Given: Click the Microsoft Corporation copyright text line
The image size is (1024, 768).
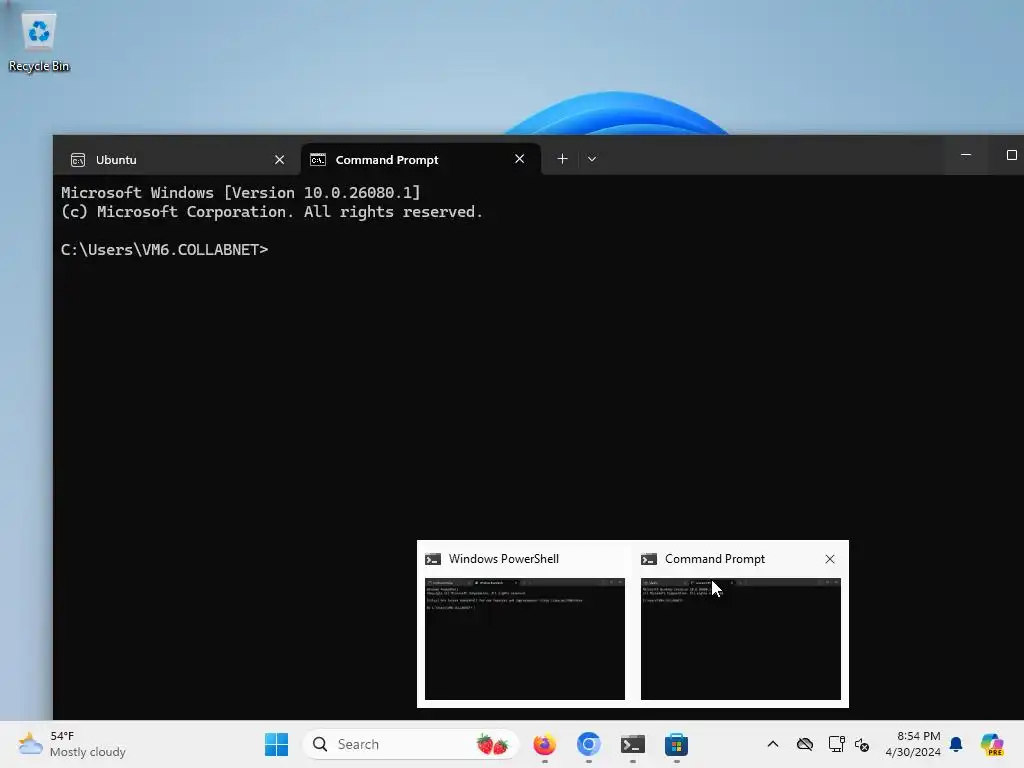Looking at the screenshot, I should [x=272, y=212].
